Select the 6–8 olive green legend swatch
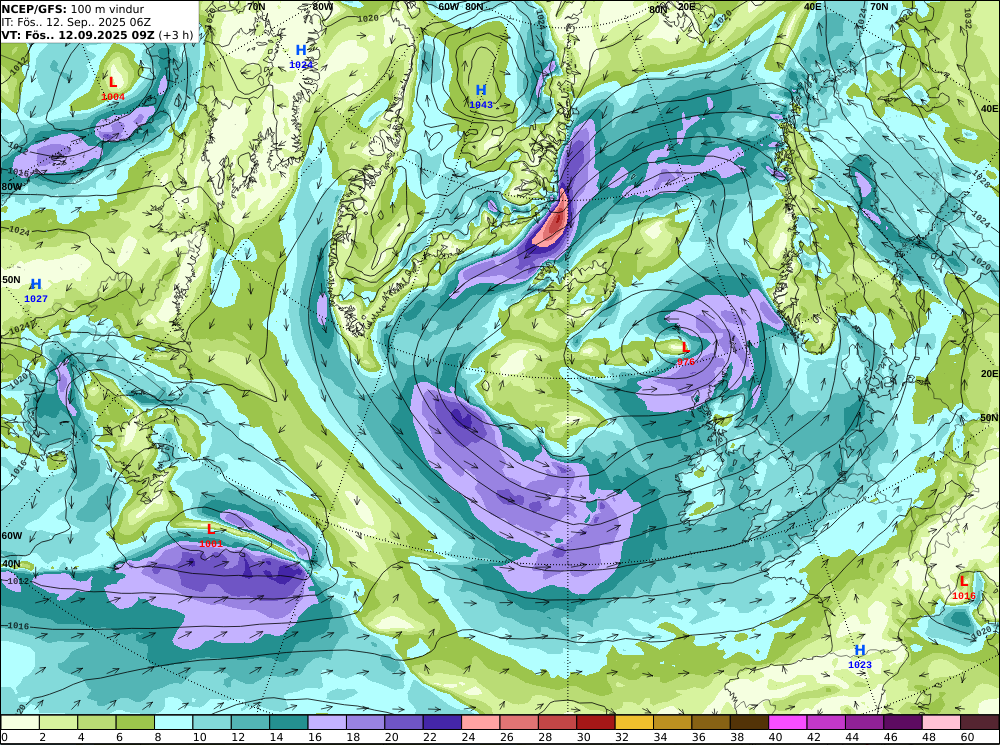The height and width of the screenshot is (745, 1000). (x=135, y=722)
